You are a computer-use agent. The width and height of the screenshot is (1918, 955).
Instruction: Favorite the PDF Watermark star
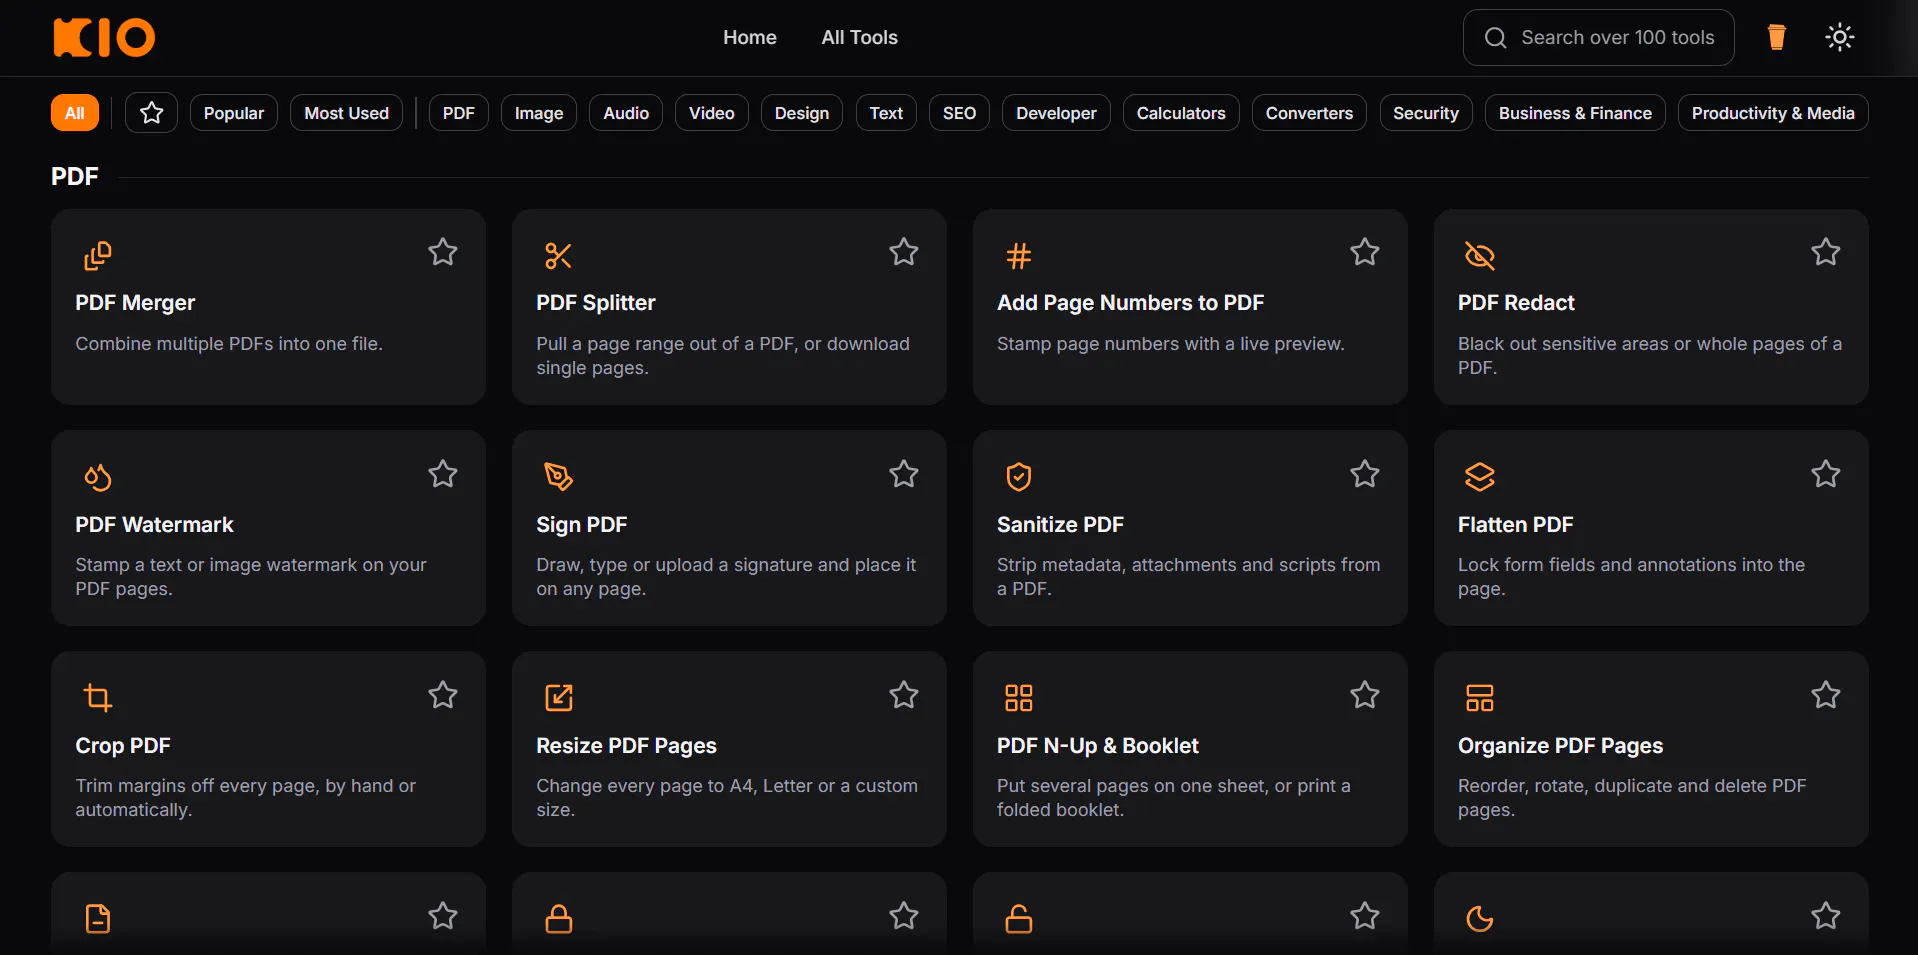[x=443, y=474]
